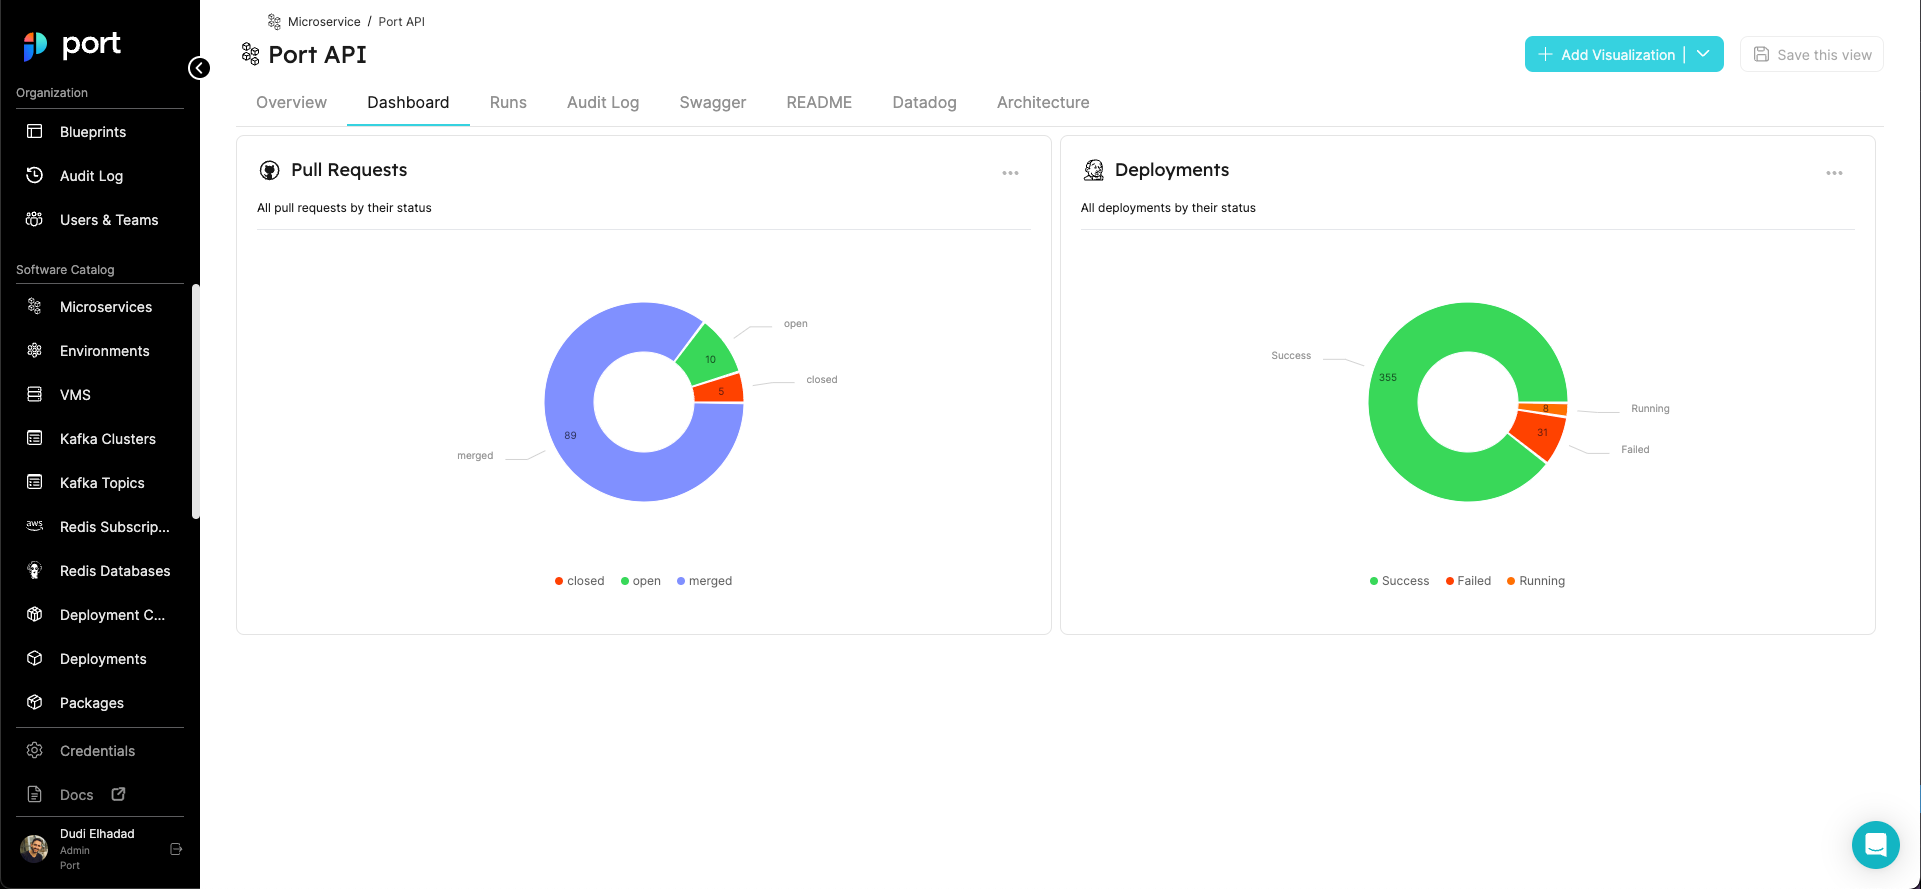
Task: Open the Deployments widget three-dot menu
Action: pos(1834,173)
